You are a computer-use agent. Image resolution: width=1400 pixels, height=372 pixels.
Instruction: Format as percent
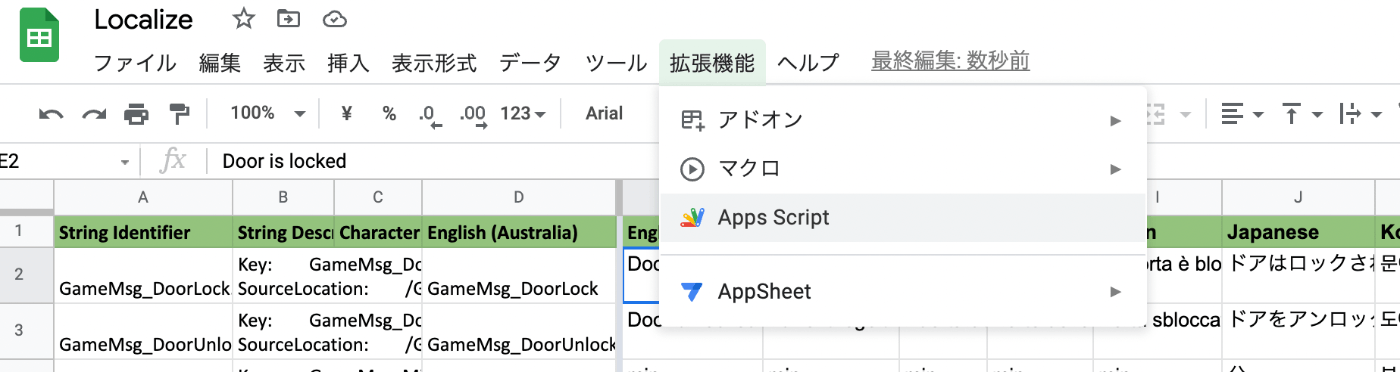point(389,113)
